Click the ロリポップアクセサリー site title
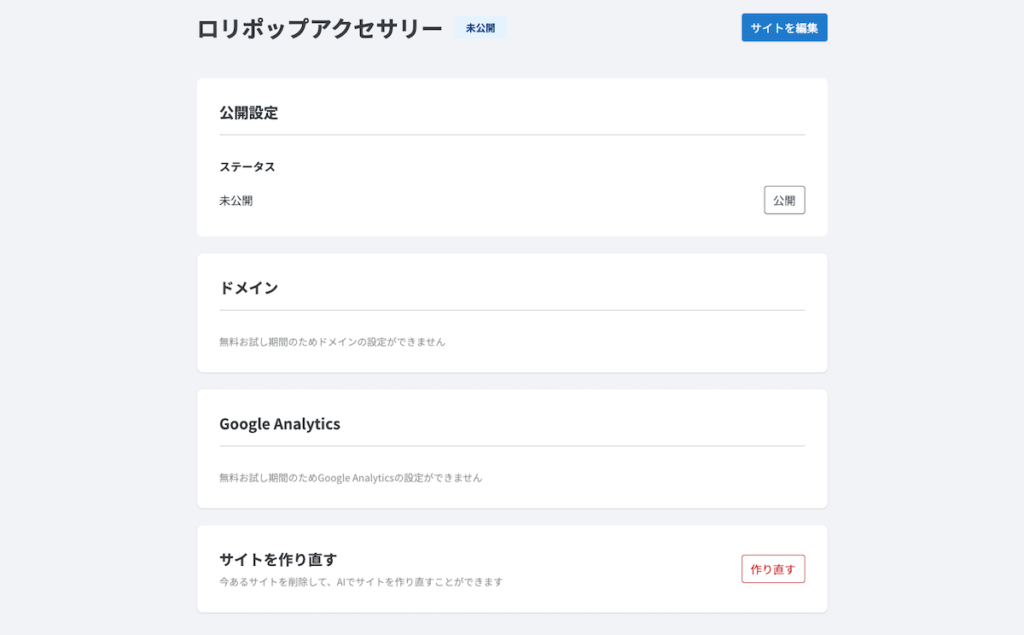The width and height of the screenshot is (1024, 635). 318,28
